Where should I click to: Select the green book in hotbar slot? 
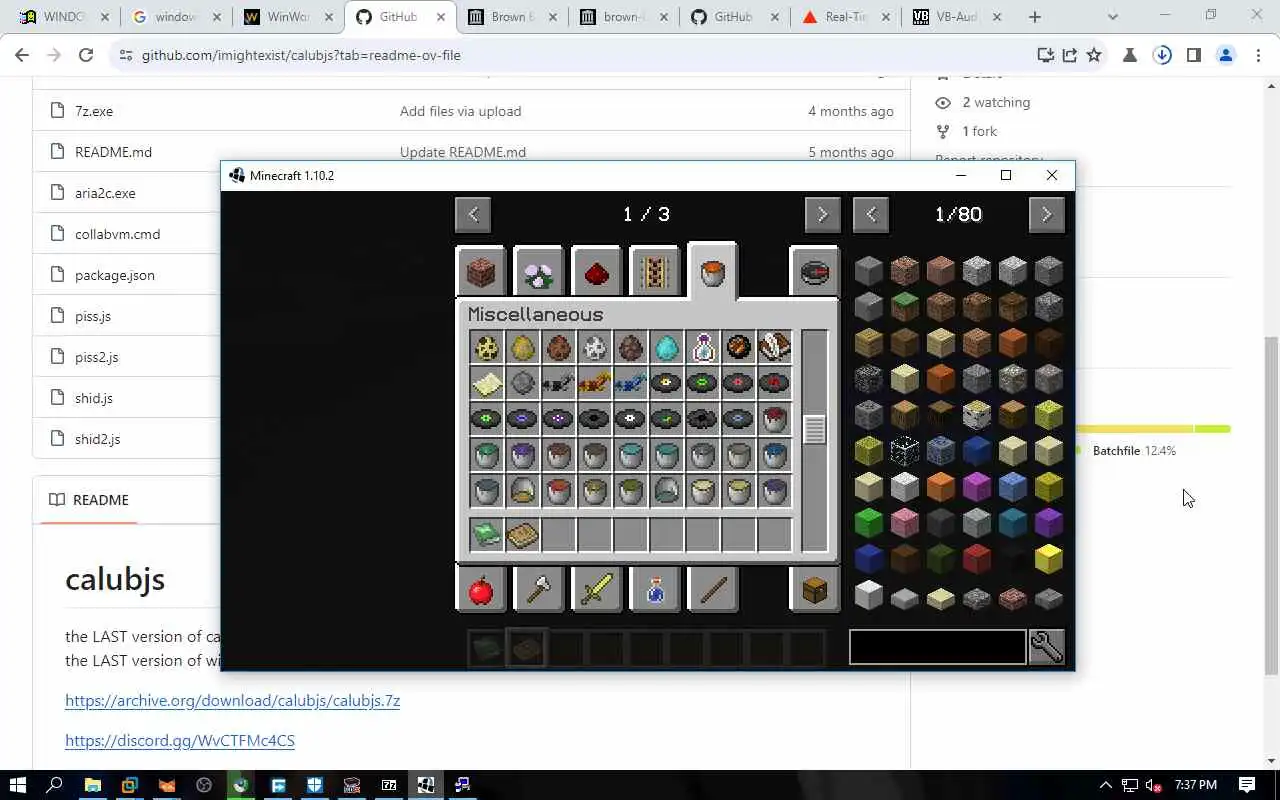pos(487,535)
